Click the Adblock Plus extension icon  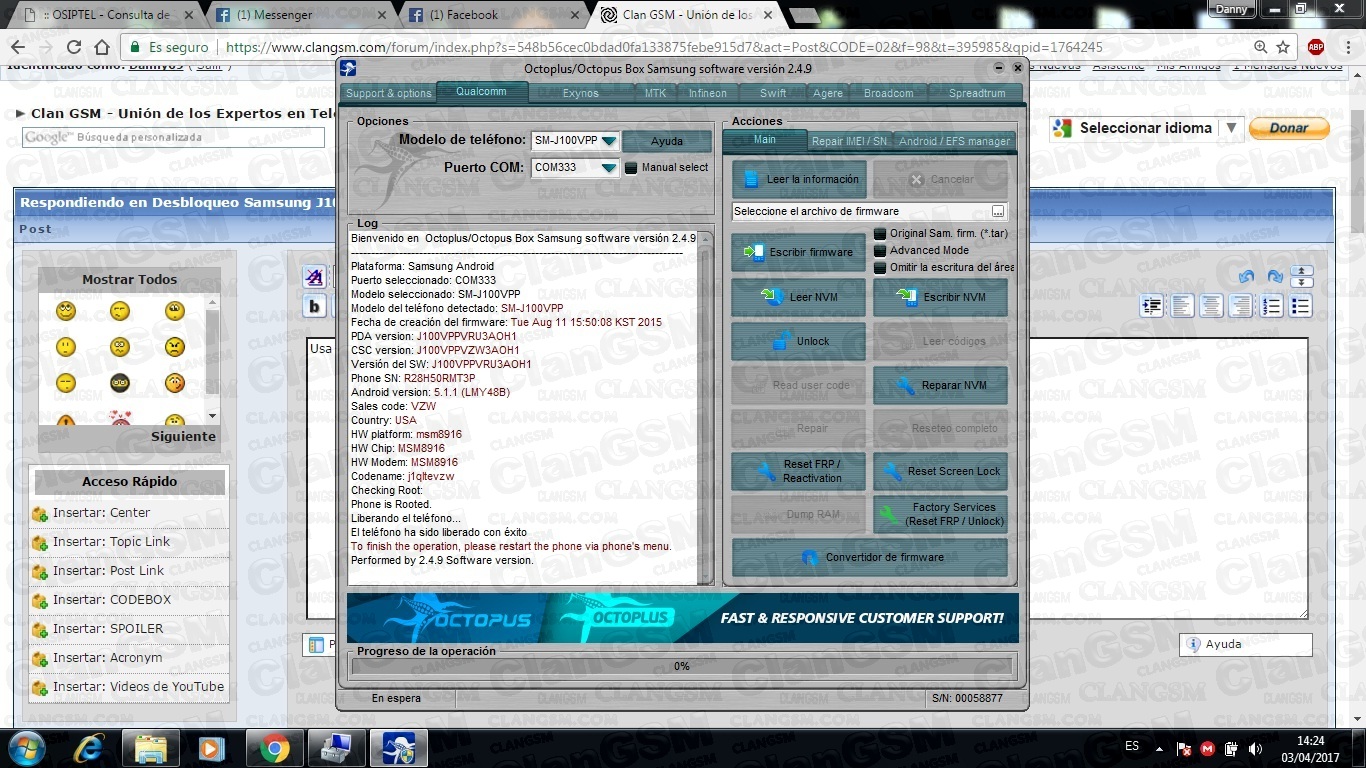[x=1316, y=47]
